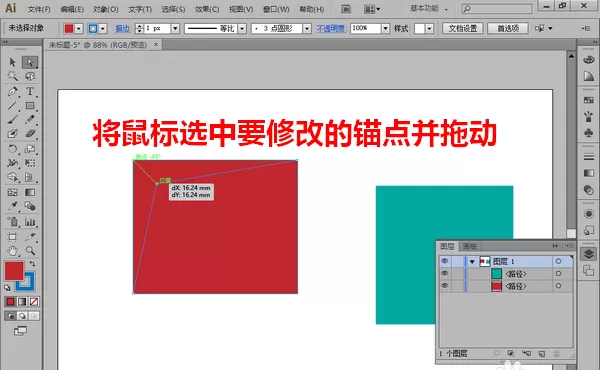Select the Rectangle tool

coord(30,106)
